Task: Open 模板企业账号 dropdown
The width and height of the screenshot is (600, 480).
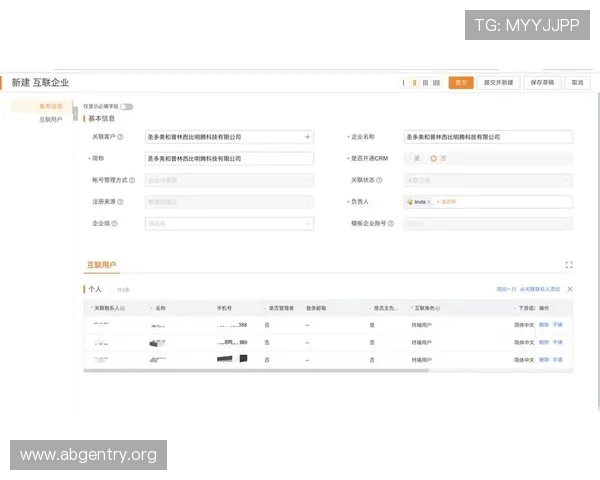Action: click(x=488, y=224)
